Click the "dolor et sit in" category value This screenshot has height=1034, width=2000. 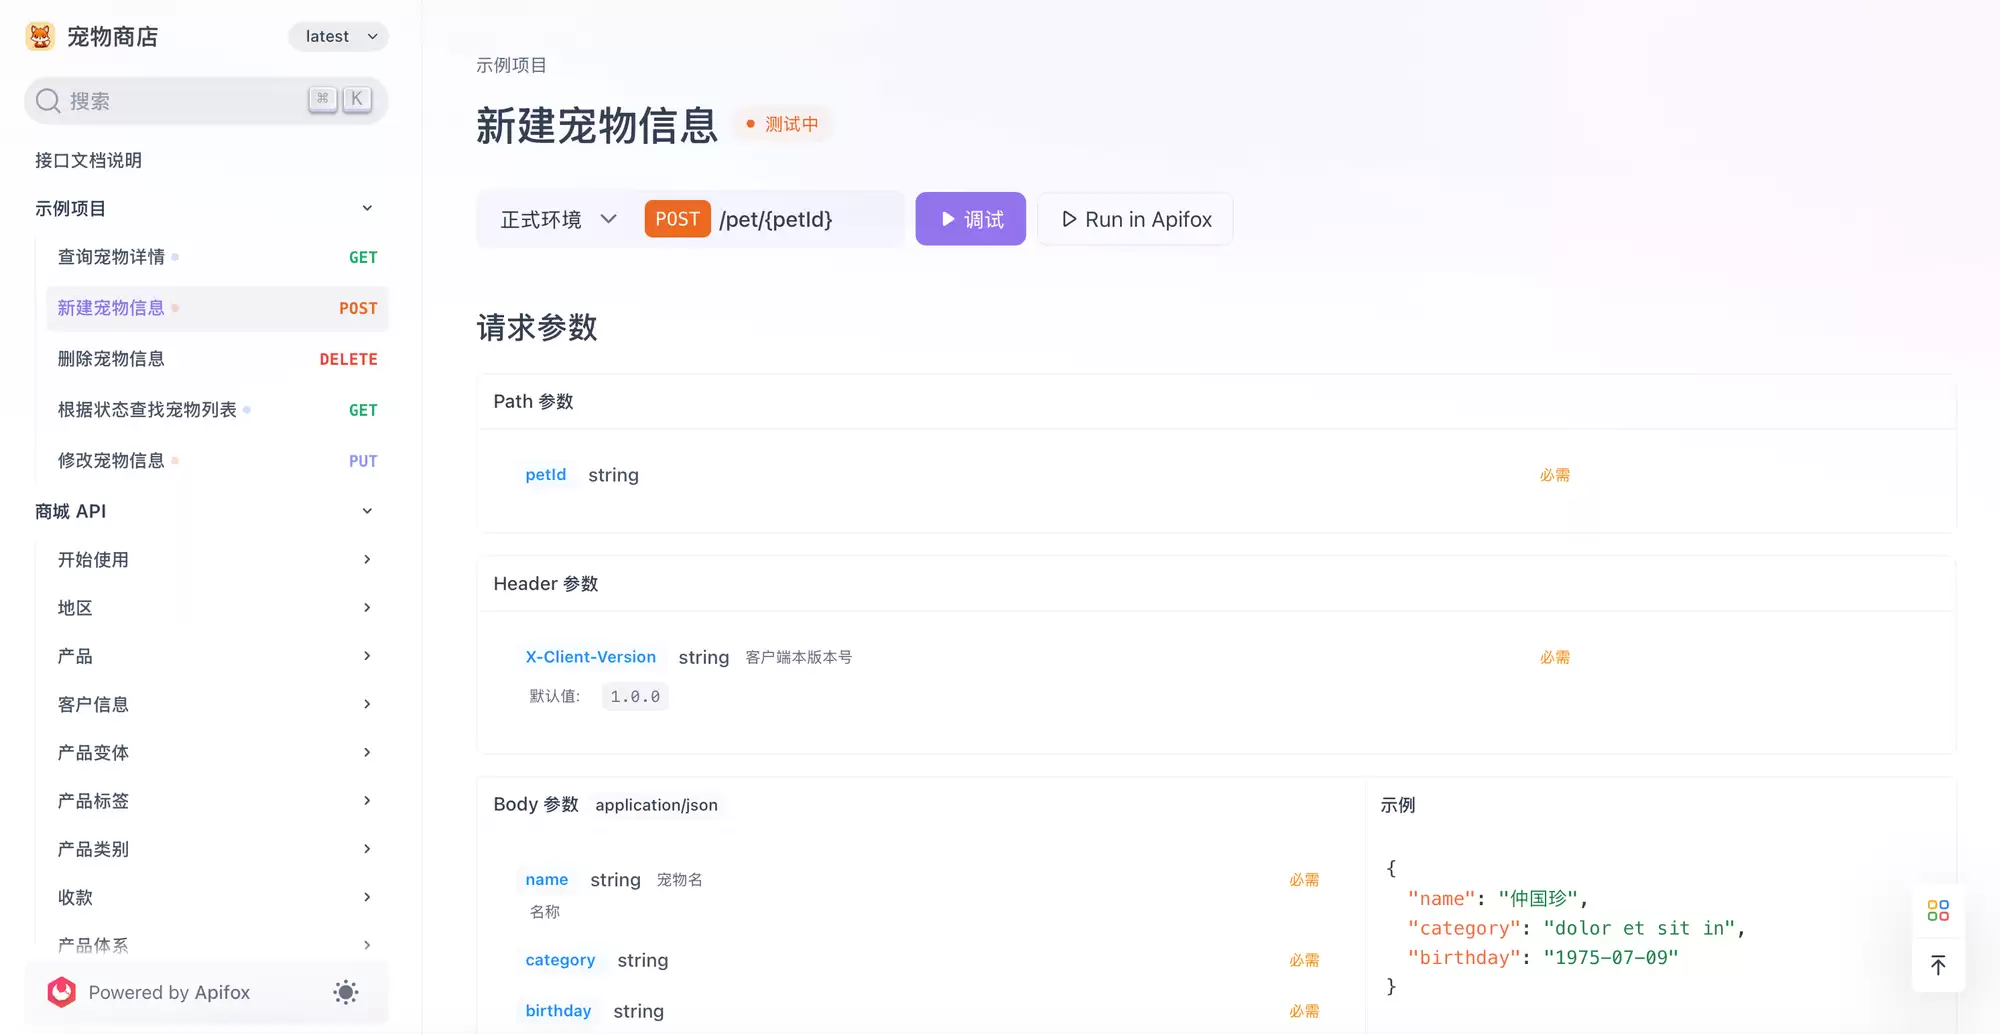pyautogui.click(x=1640, y=928)
